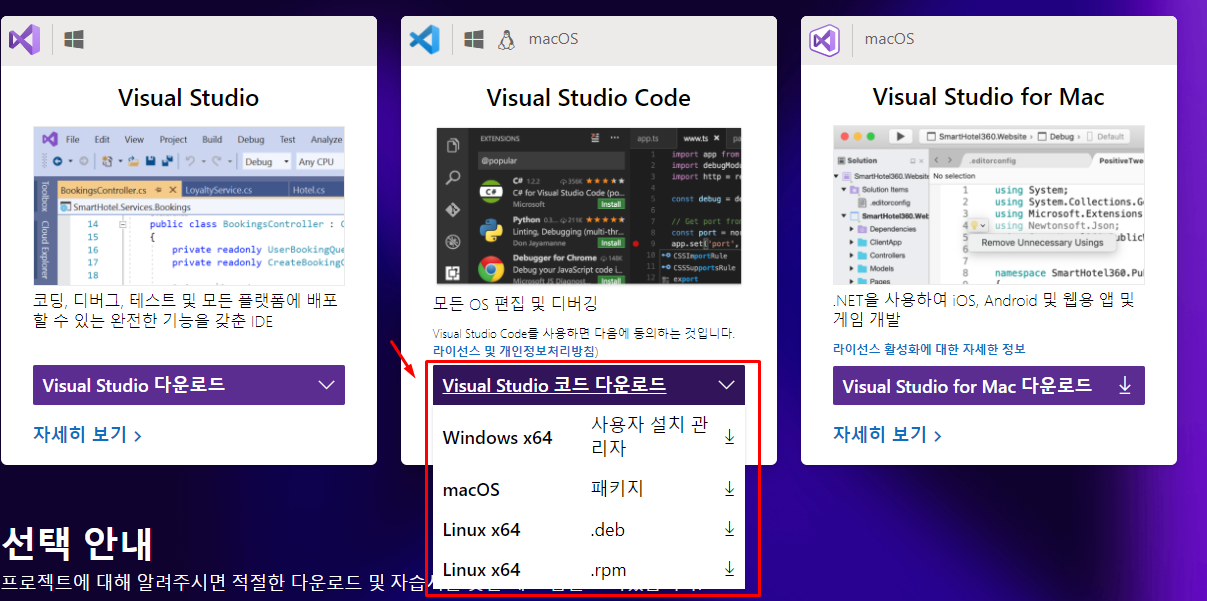Click macOS label on Visual Studio for Mac header
This screenshot has height=601, width=1207.
889,40
